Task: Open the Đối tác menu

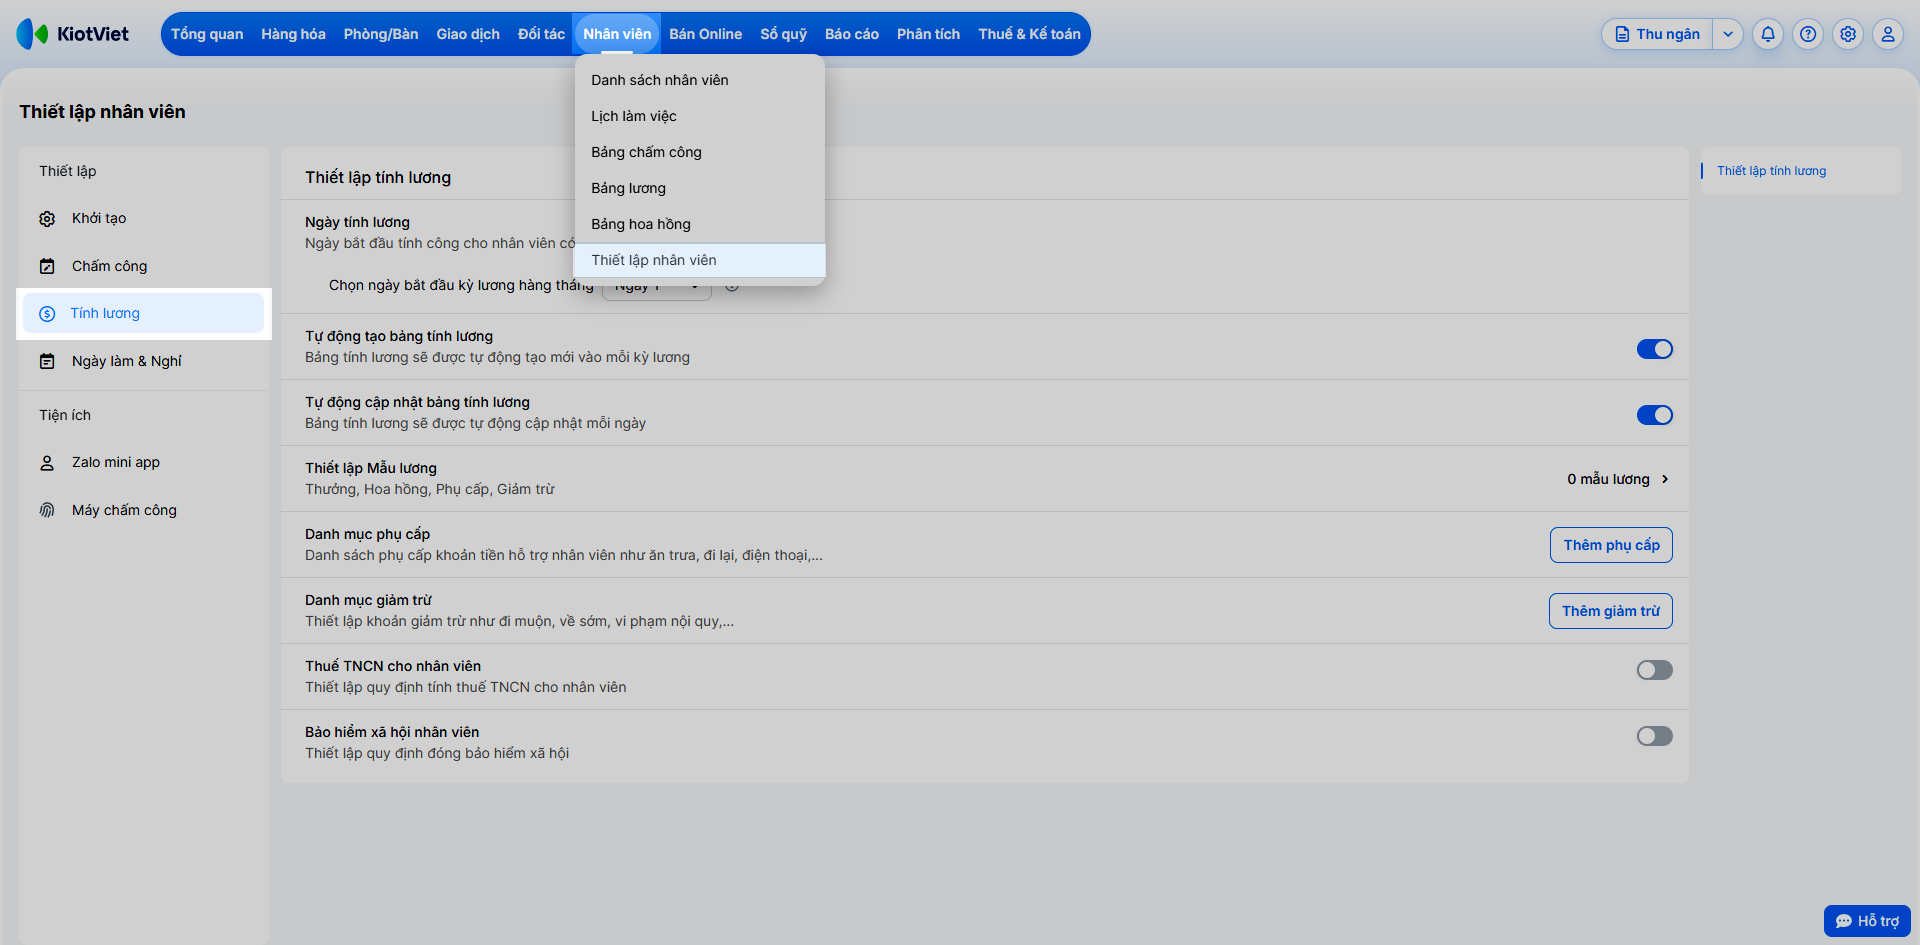Action: (541, 34)
